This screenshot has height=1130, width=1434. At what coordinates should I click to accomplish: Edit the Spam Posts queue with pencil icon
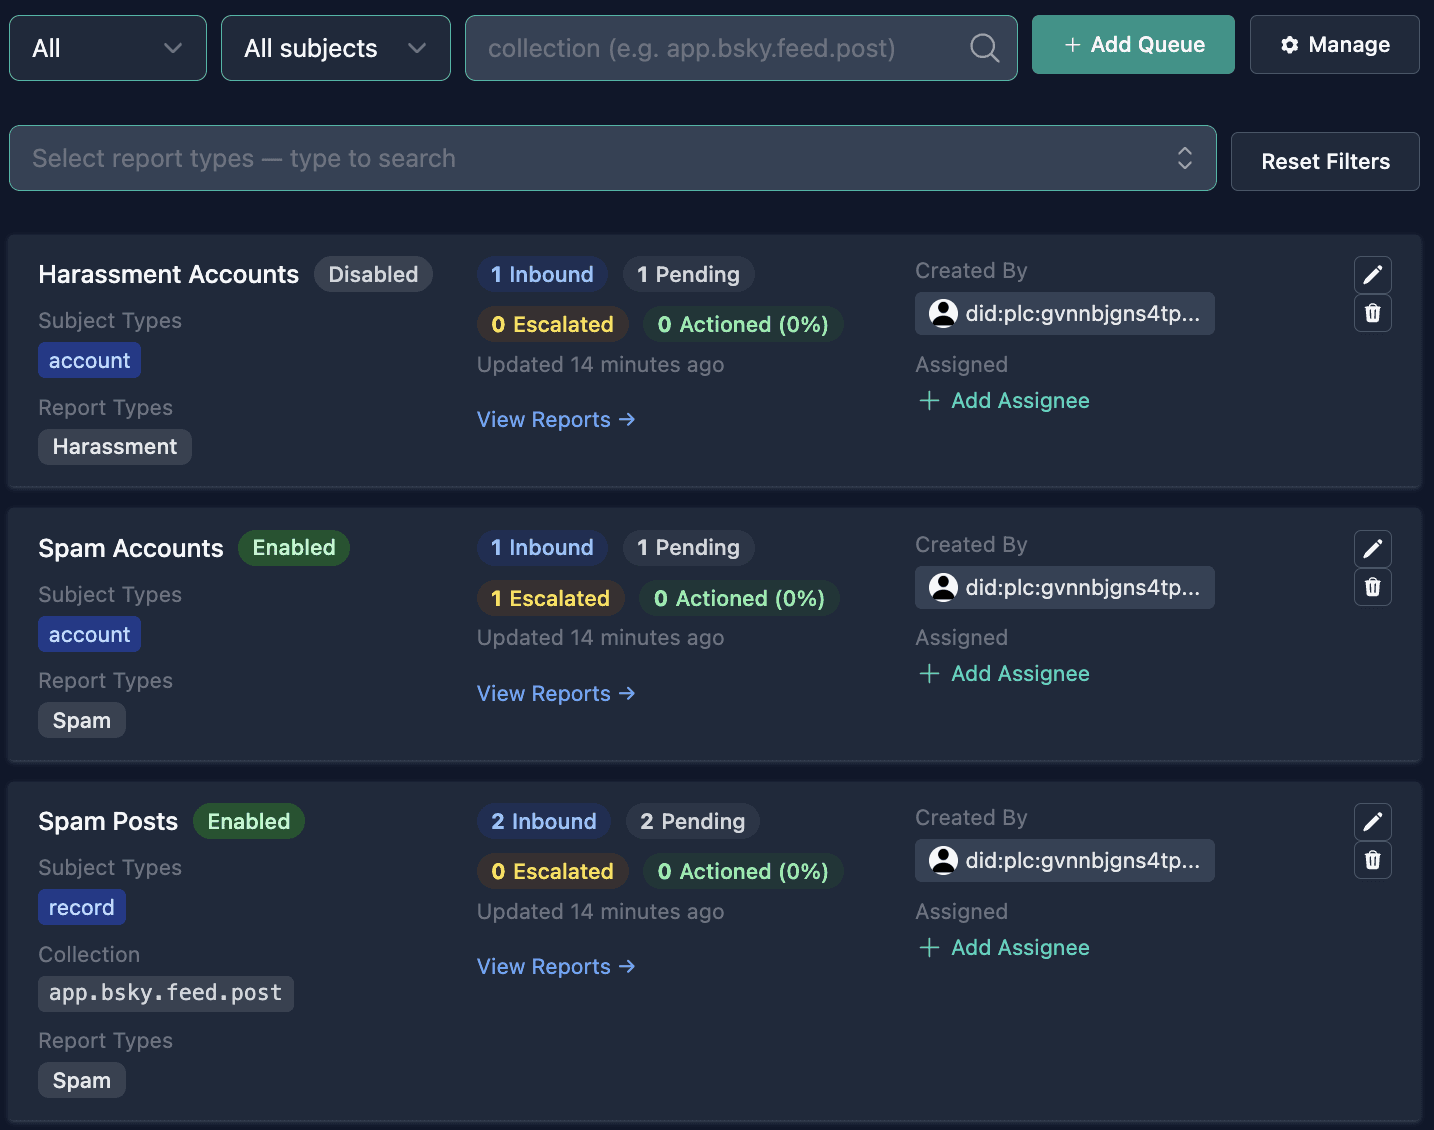[x=1372, y=822]
